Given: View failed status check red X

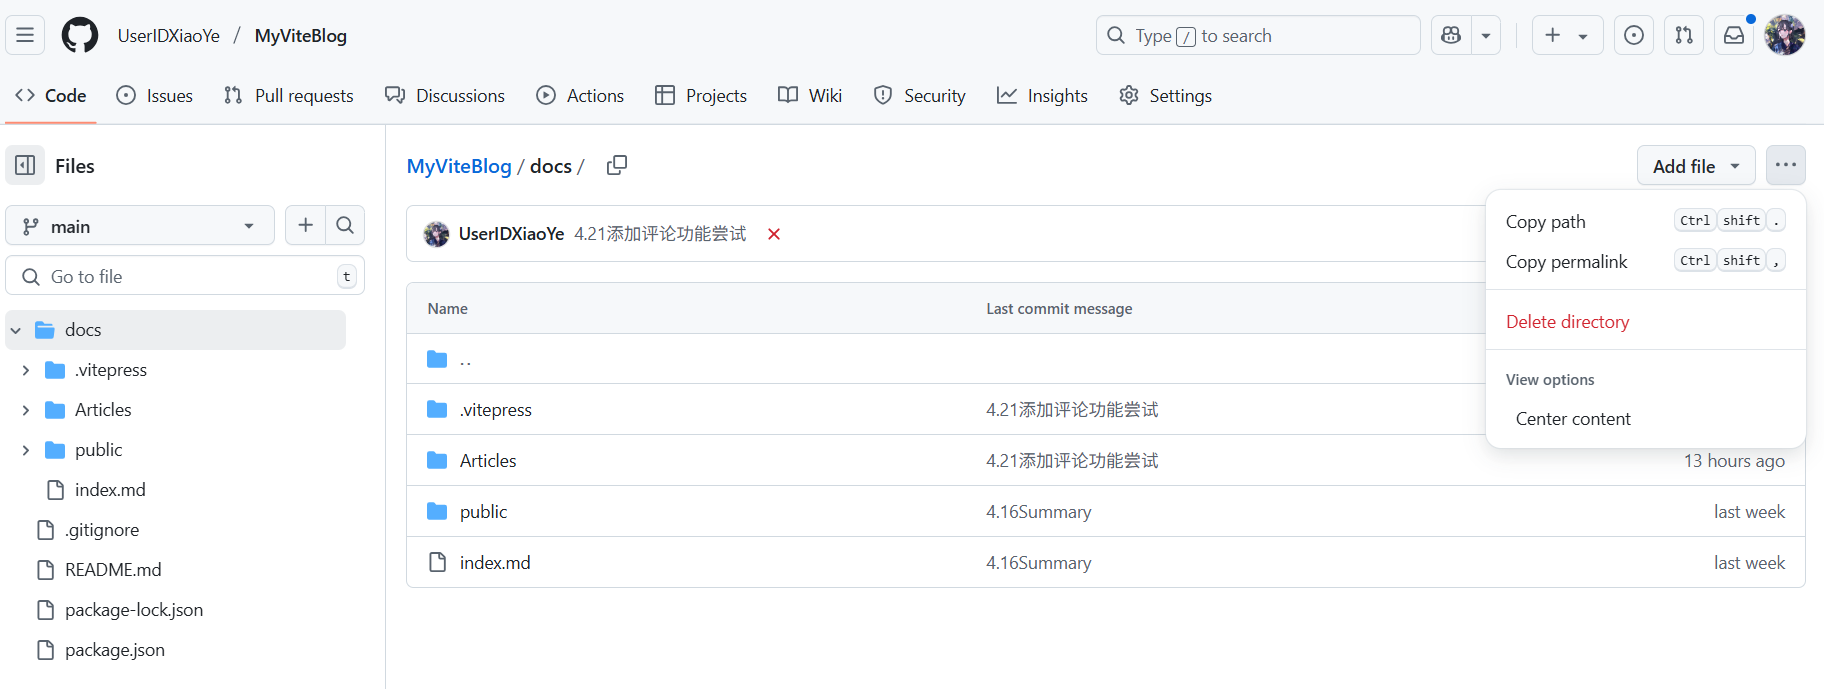Looking at the screenshot, I should pos(774,234).
